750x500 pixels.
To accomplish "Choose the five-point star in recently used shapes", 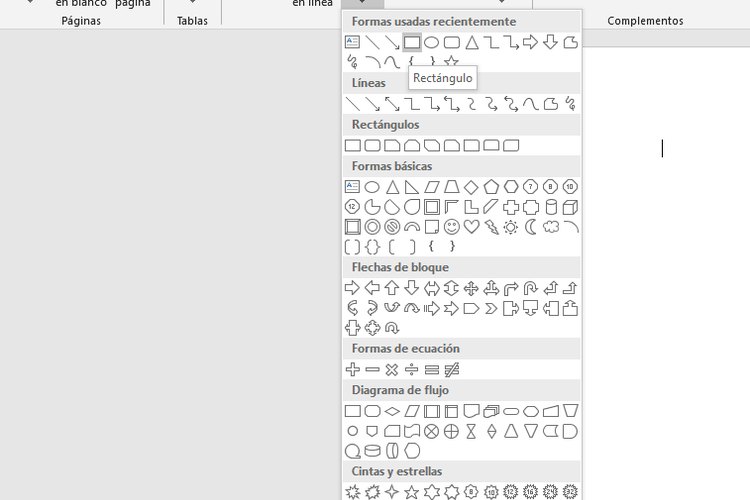I will (x=451, y=62).
